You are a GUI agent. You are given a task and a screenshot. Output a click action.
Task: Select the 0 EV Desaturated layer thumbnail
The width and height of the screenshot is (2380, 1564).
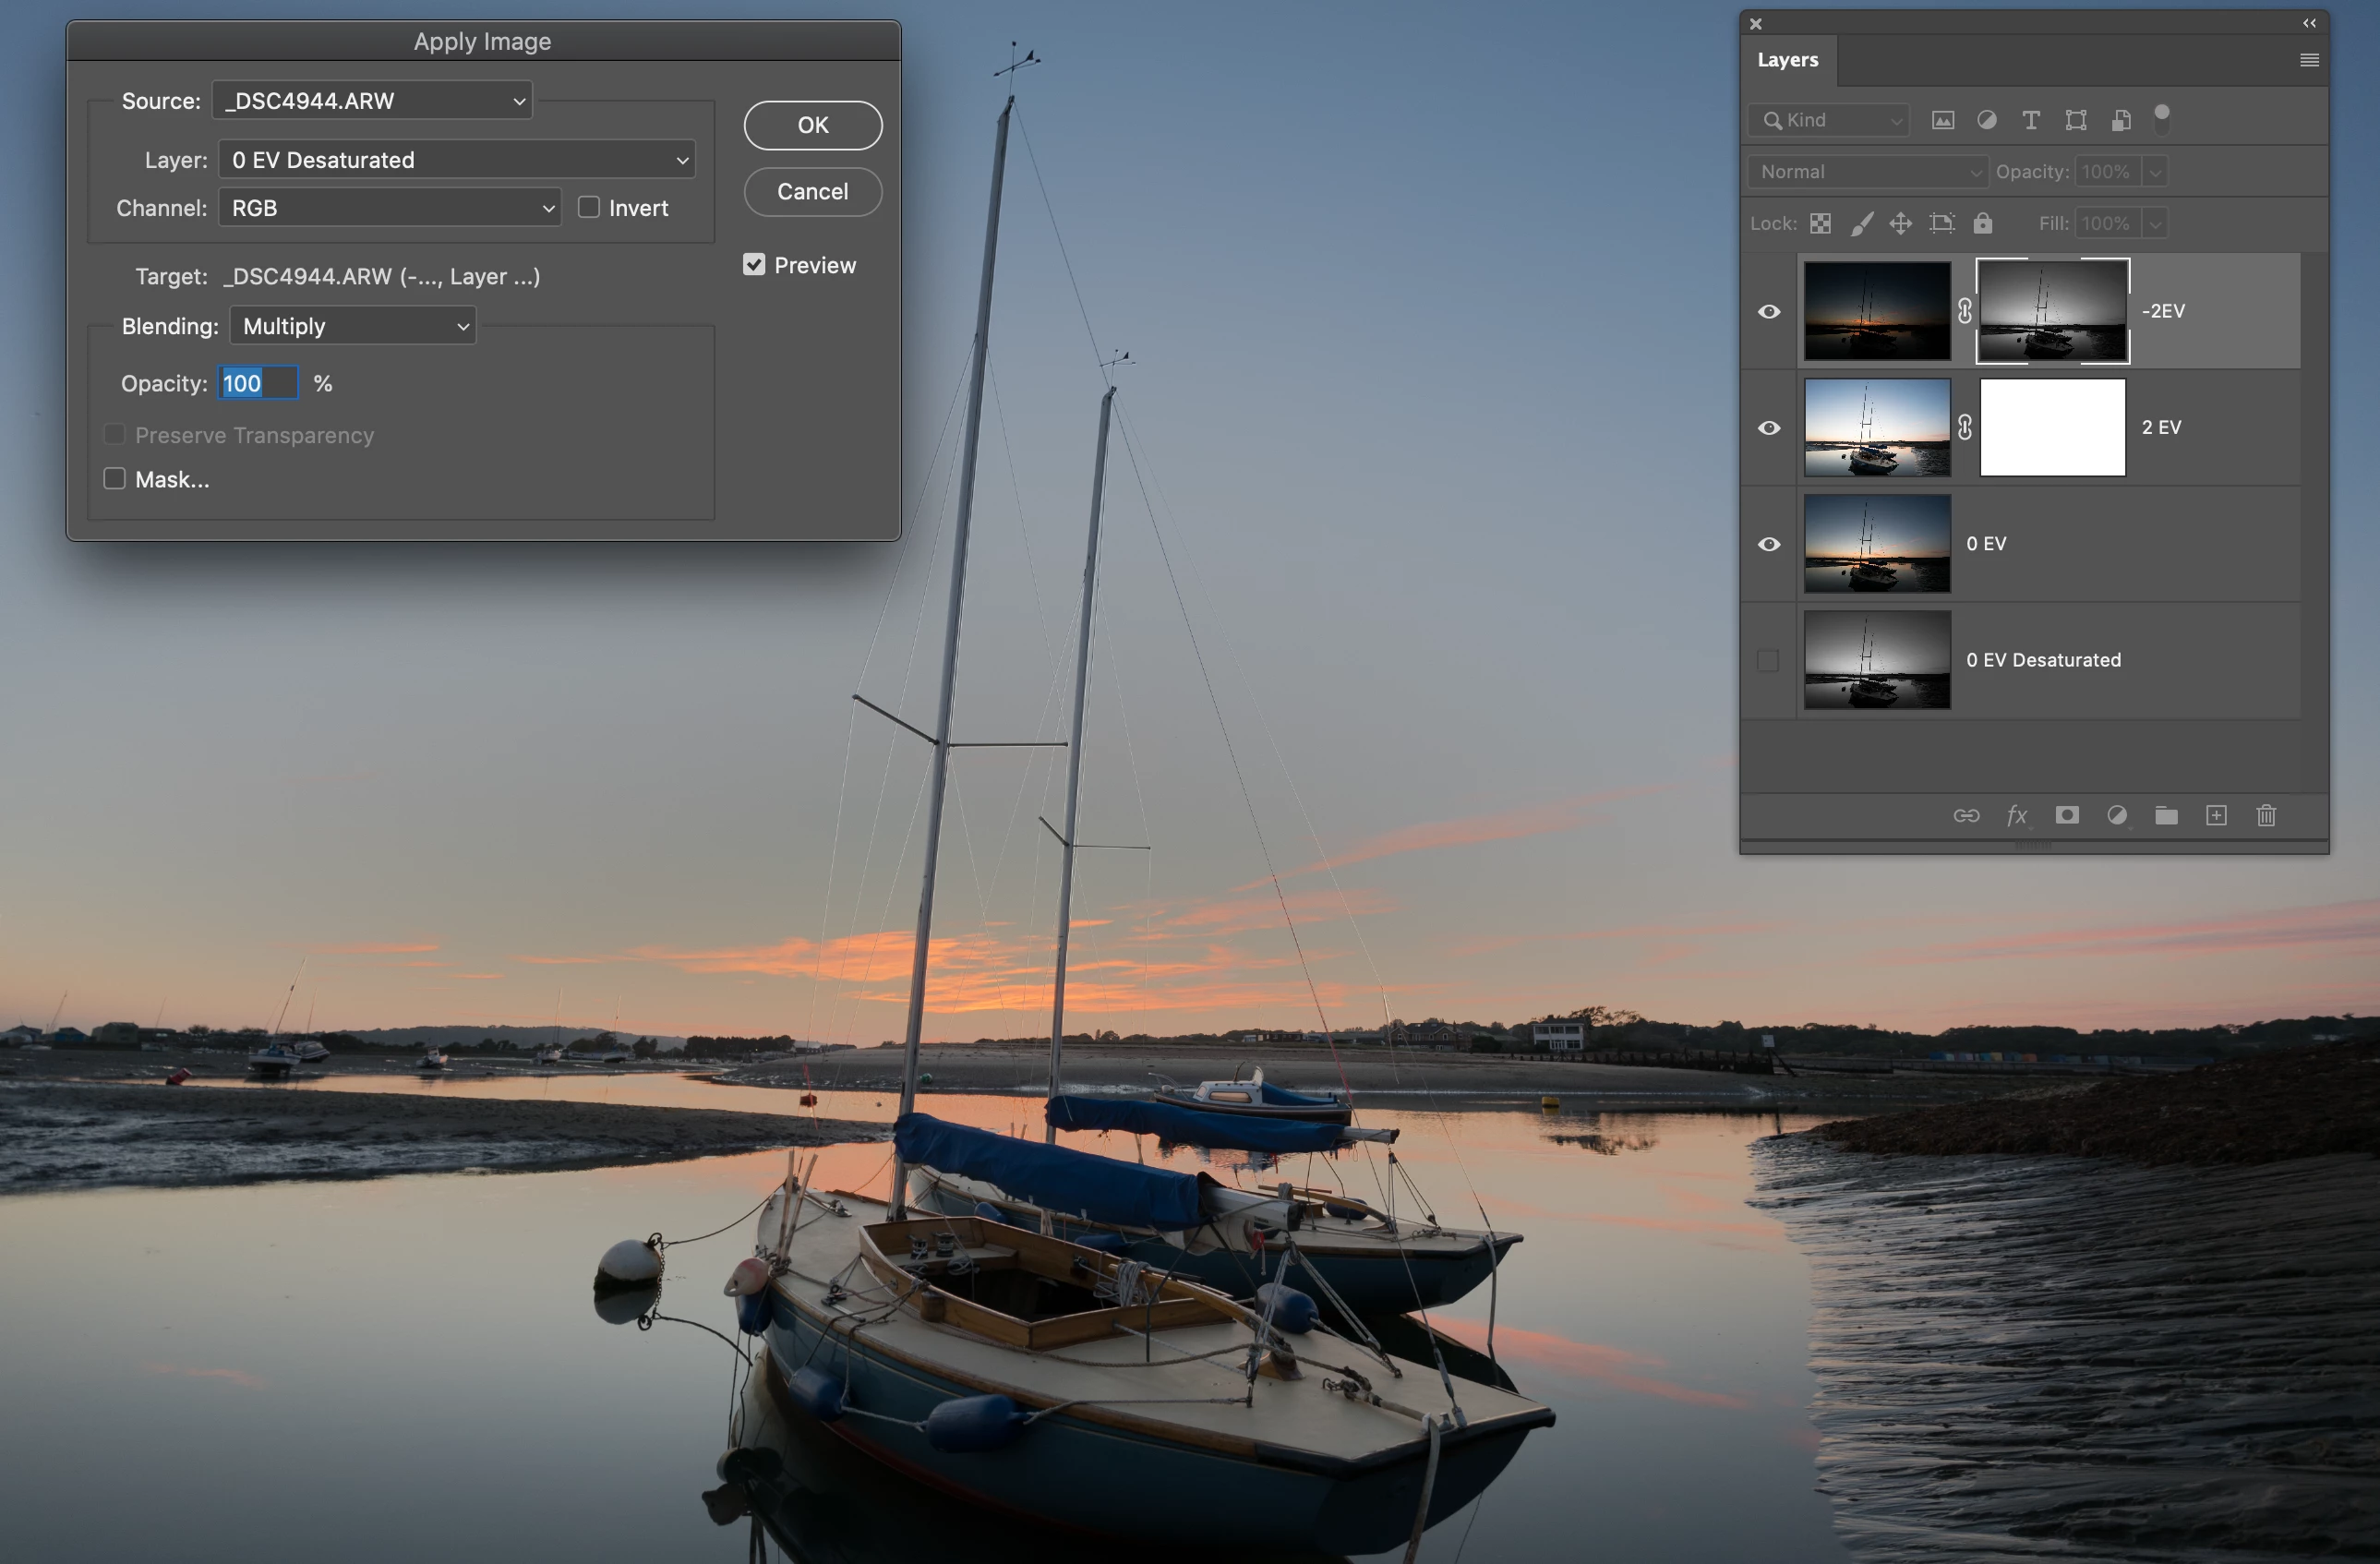point(1877,660)
